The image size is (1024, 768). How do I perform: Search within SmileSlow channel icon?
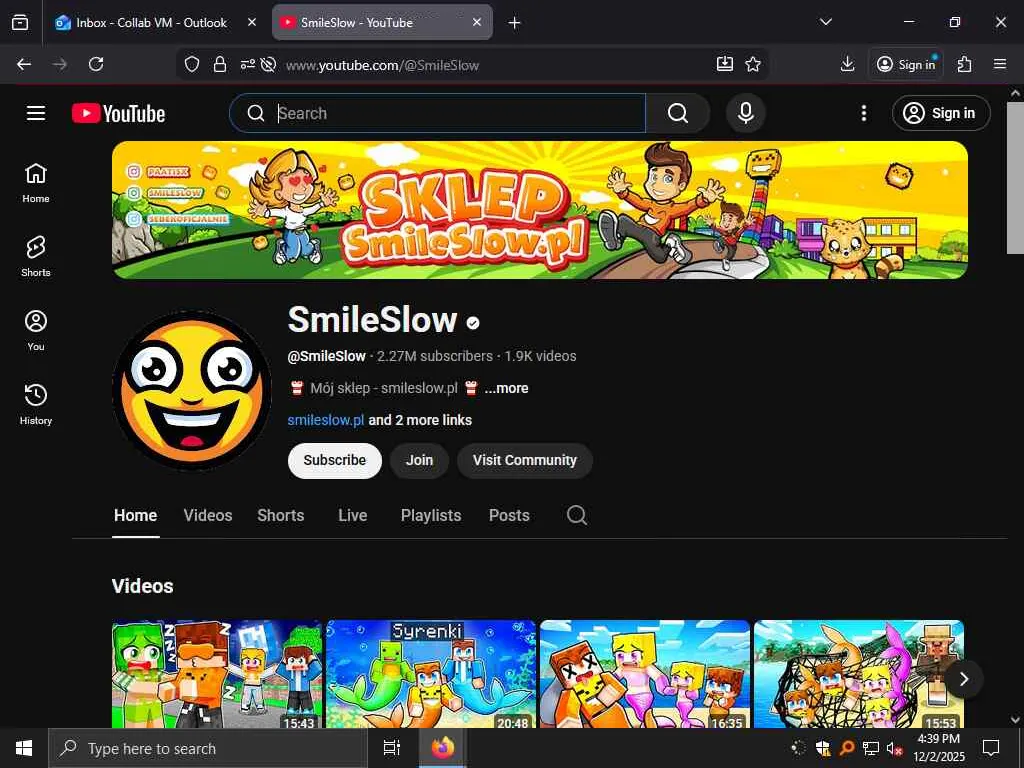click(x=577, y=515)
